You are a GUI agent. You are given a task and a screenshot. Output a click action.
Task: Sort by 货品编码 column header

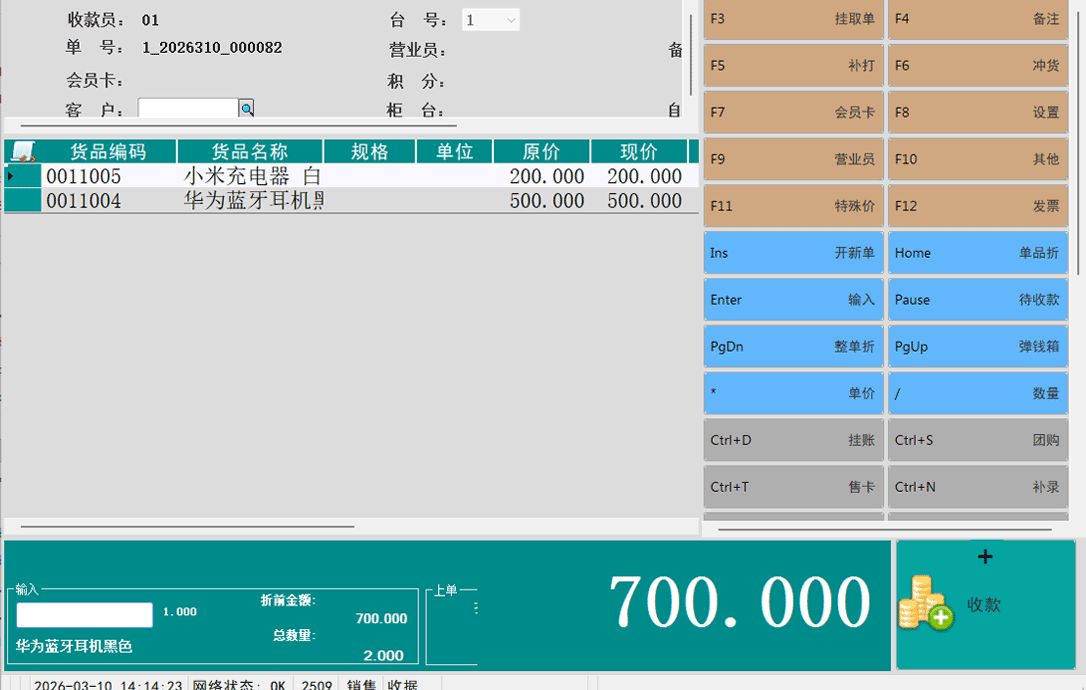point(108,152)
